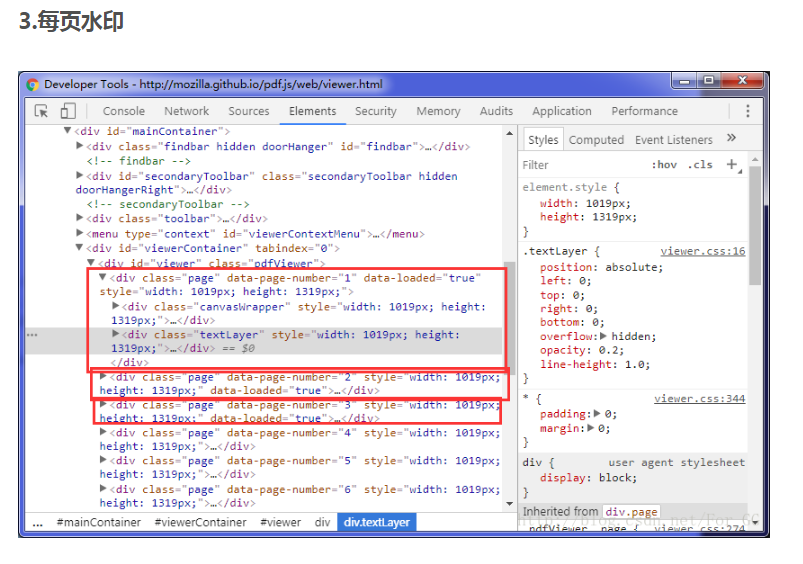Show more Styles pane tabs with chevron
Screen dimensions: 803x564
(731, 137)
